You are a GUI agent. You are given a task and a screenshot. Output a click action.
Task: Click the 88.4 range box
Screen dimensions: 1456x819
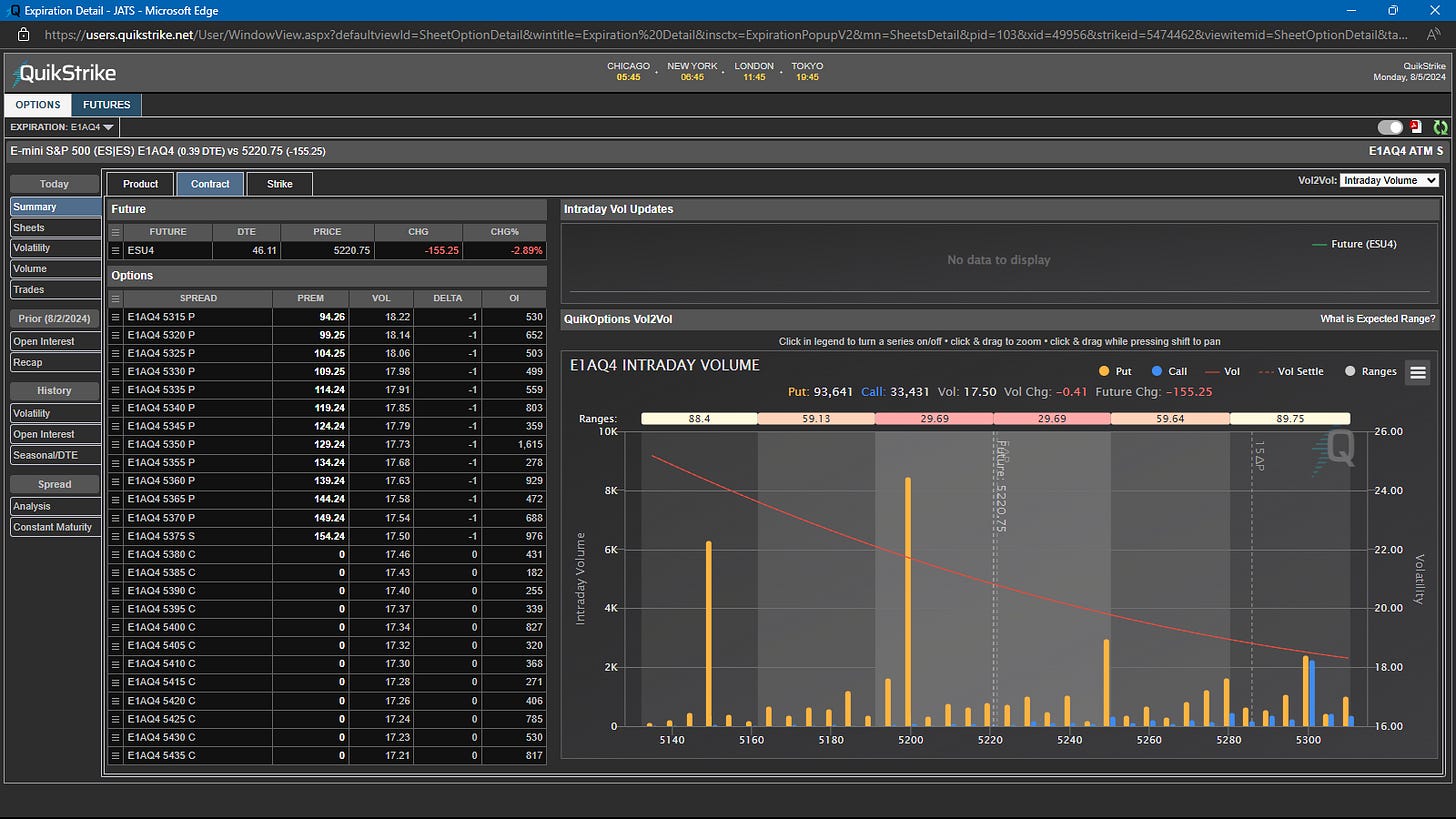coord(699,419)
